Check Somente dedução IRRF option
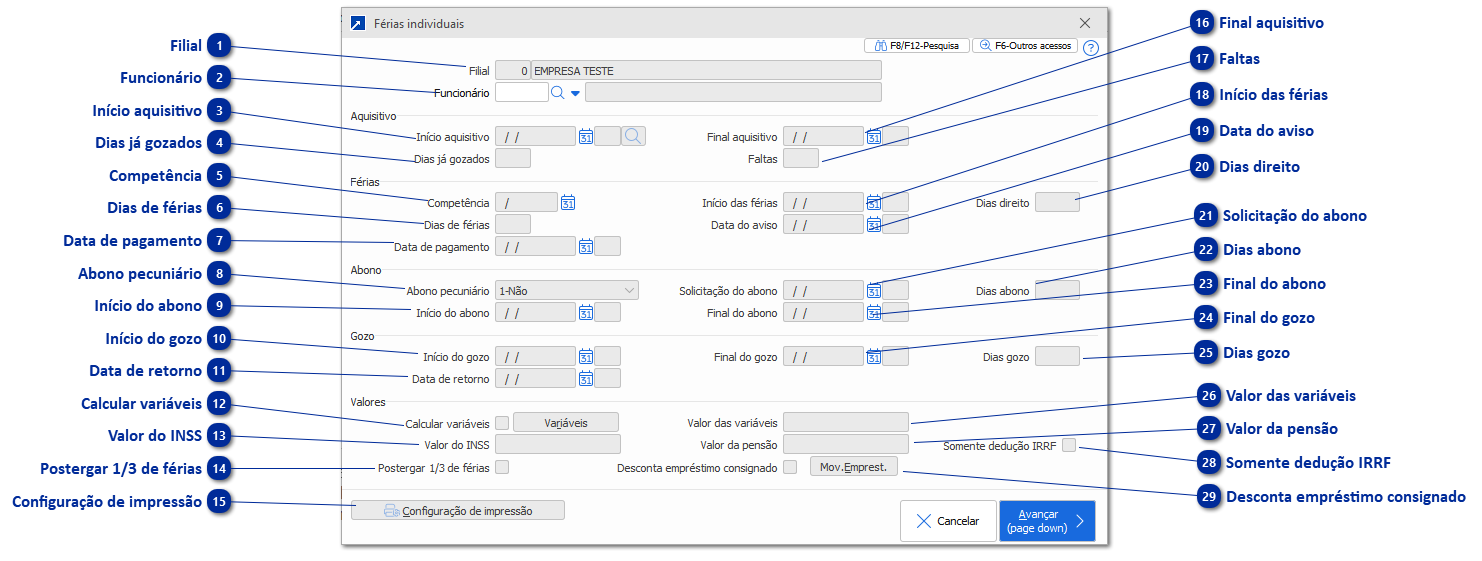This screenshot has width=1482, height=561. pos(1069,446)
